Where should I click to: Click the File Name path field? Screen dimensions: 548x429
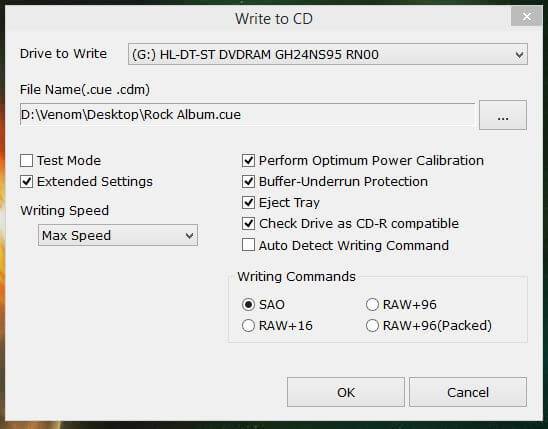tap(247, 115)
